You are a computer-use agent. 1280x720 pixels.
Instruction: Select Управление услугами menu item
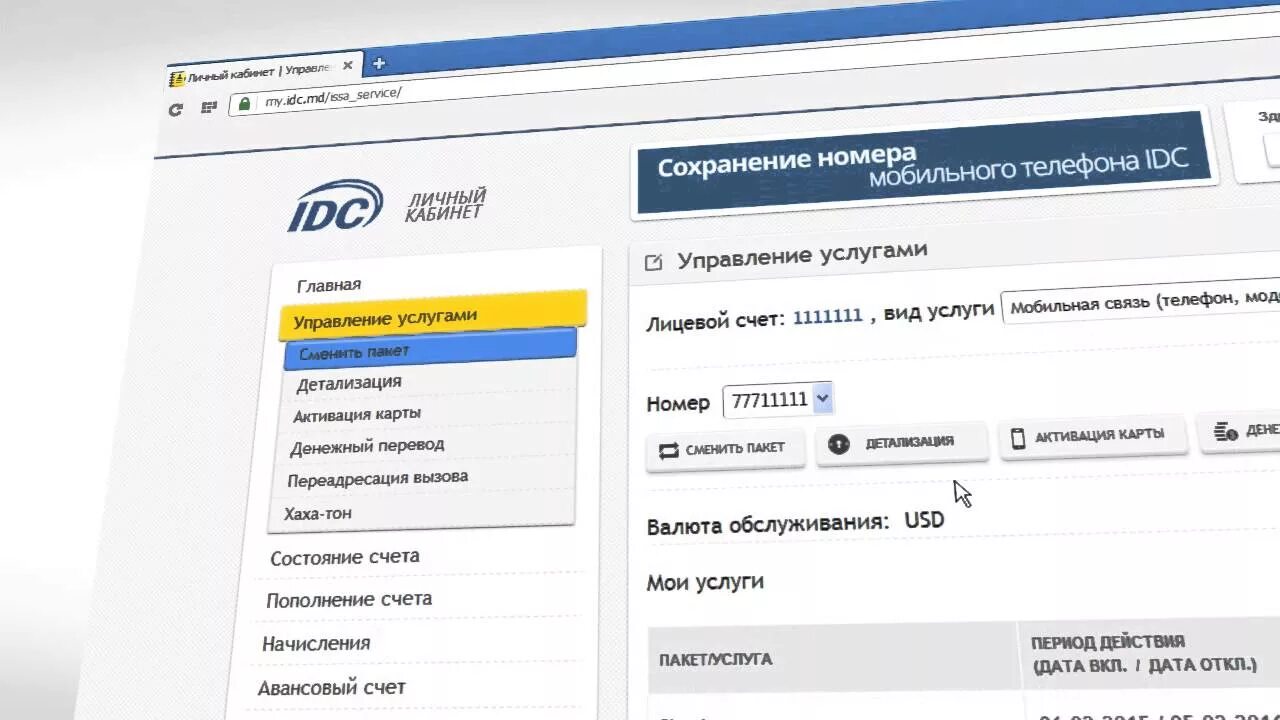pyautogui.click(x=433, y=315)
